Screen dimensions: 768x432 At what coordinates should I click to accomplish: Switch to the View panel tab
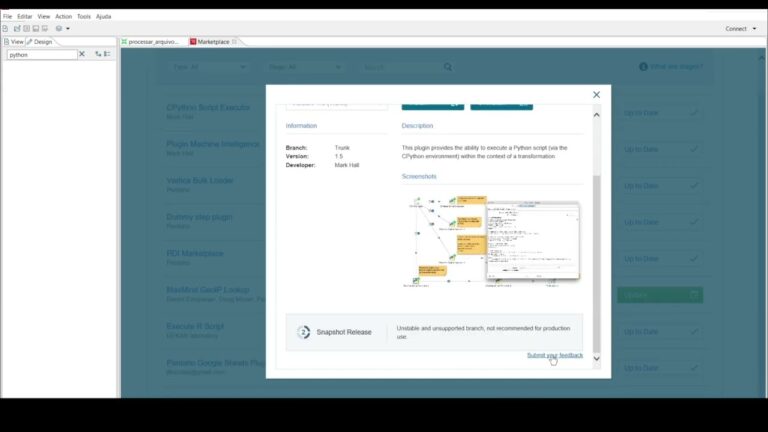[13, 42]
